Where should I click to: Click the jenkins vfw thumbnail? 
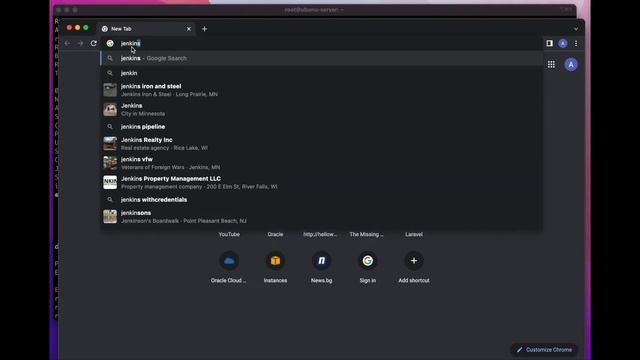pyautogui.click(x=110, y=163)
